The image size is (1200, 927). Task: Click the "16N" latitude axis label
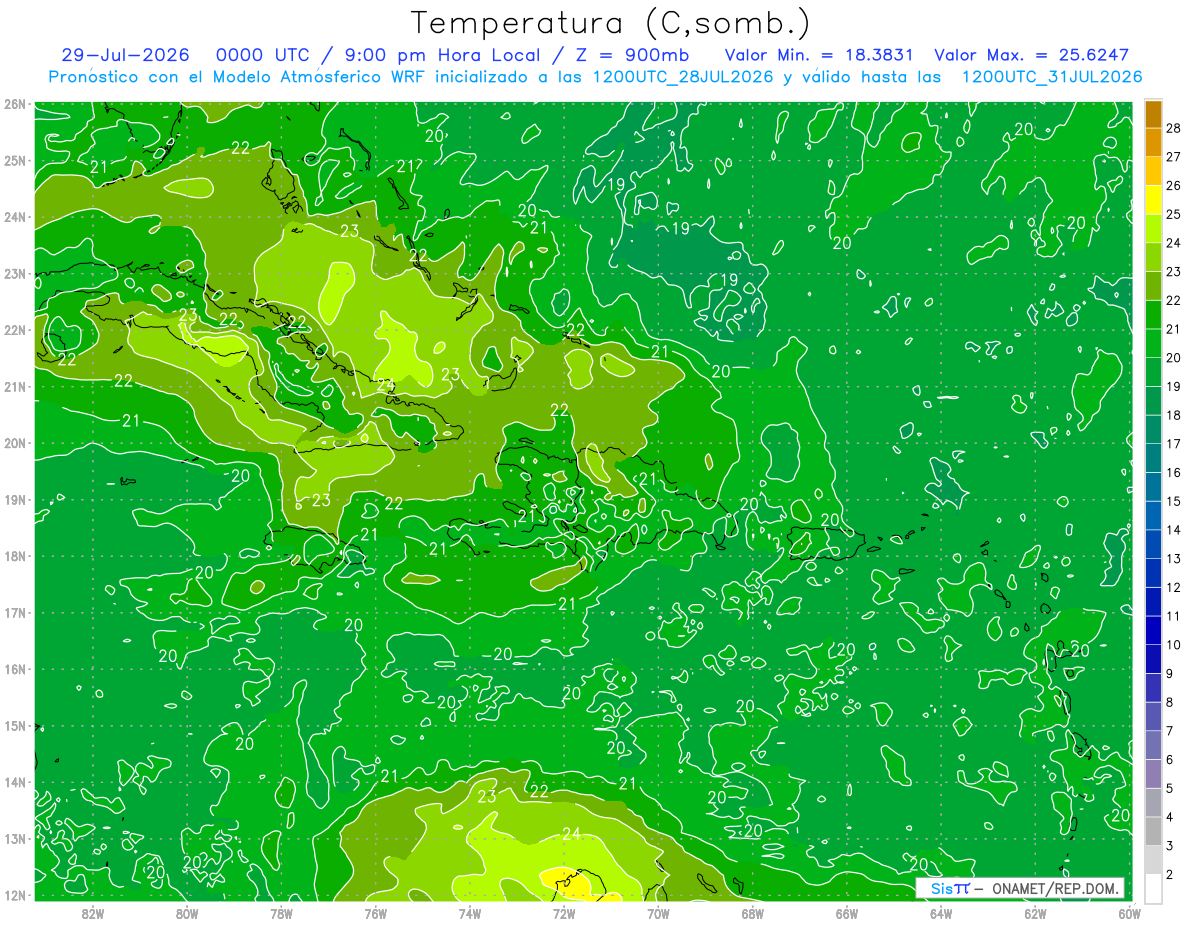(x=15, y=669)
